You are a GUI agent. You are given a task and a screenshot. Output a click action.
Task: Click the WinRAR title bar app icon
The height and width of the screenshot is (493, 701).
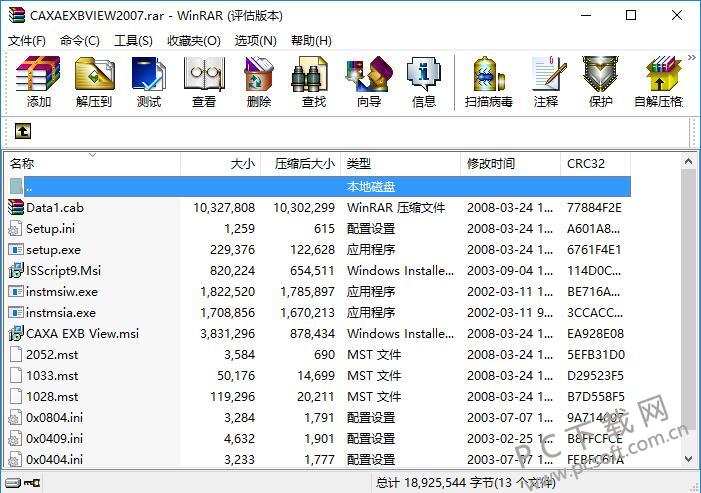[x=17, y=15]
